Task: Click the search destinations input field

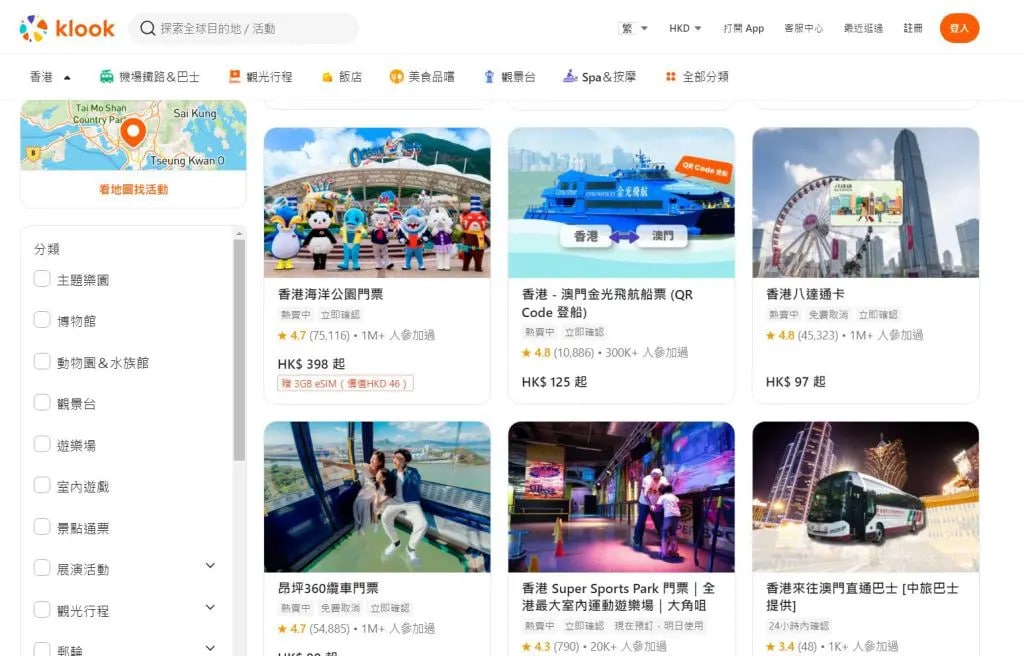Action: tap(244, 28)
